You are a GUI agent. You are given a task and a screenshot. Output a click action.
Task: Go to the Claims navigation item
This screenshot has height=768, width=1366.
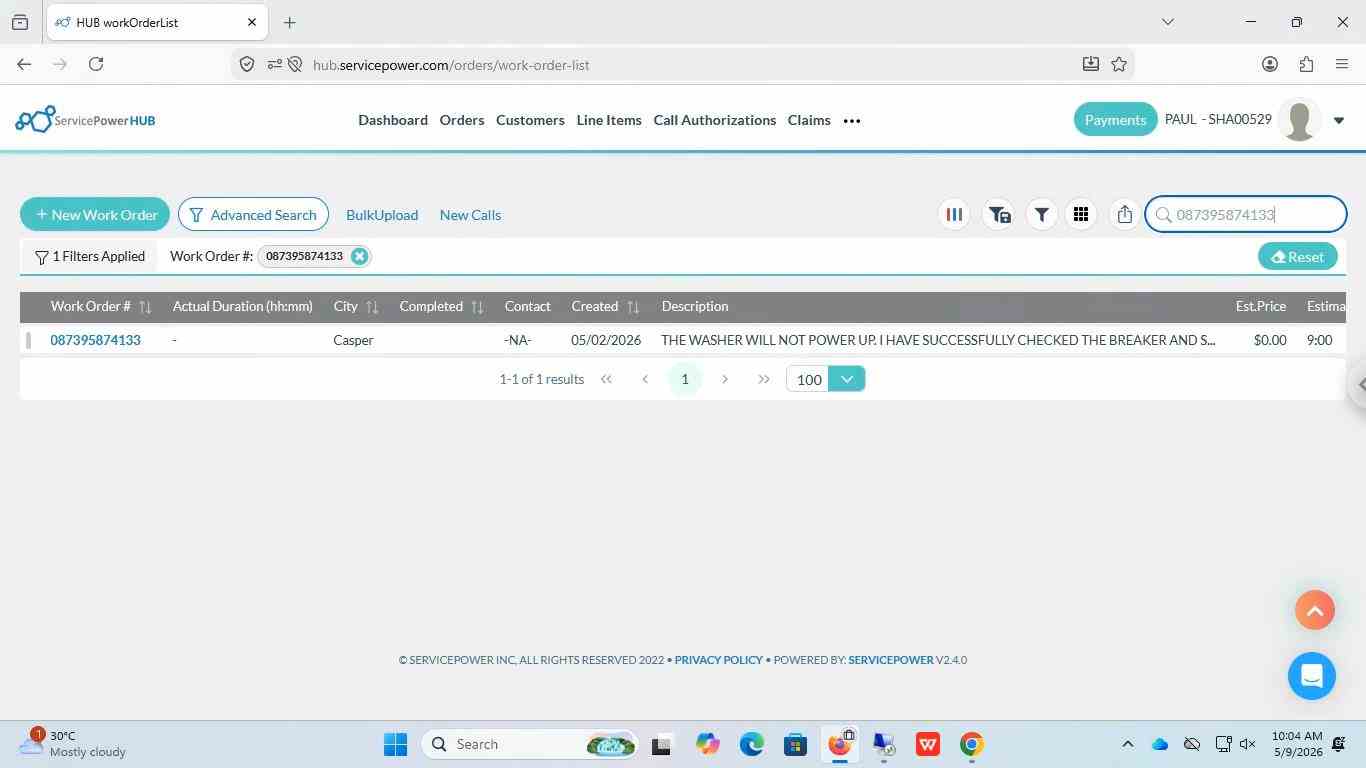tap(809, 120)
